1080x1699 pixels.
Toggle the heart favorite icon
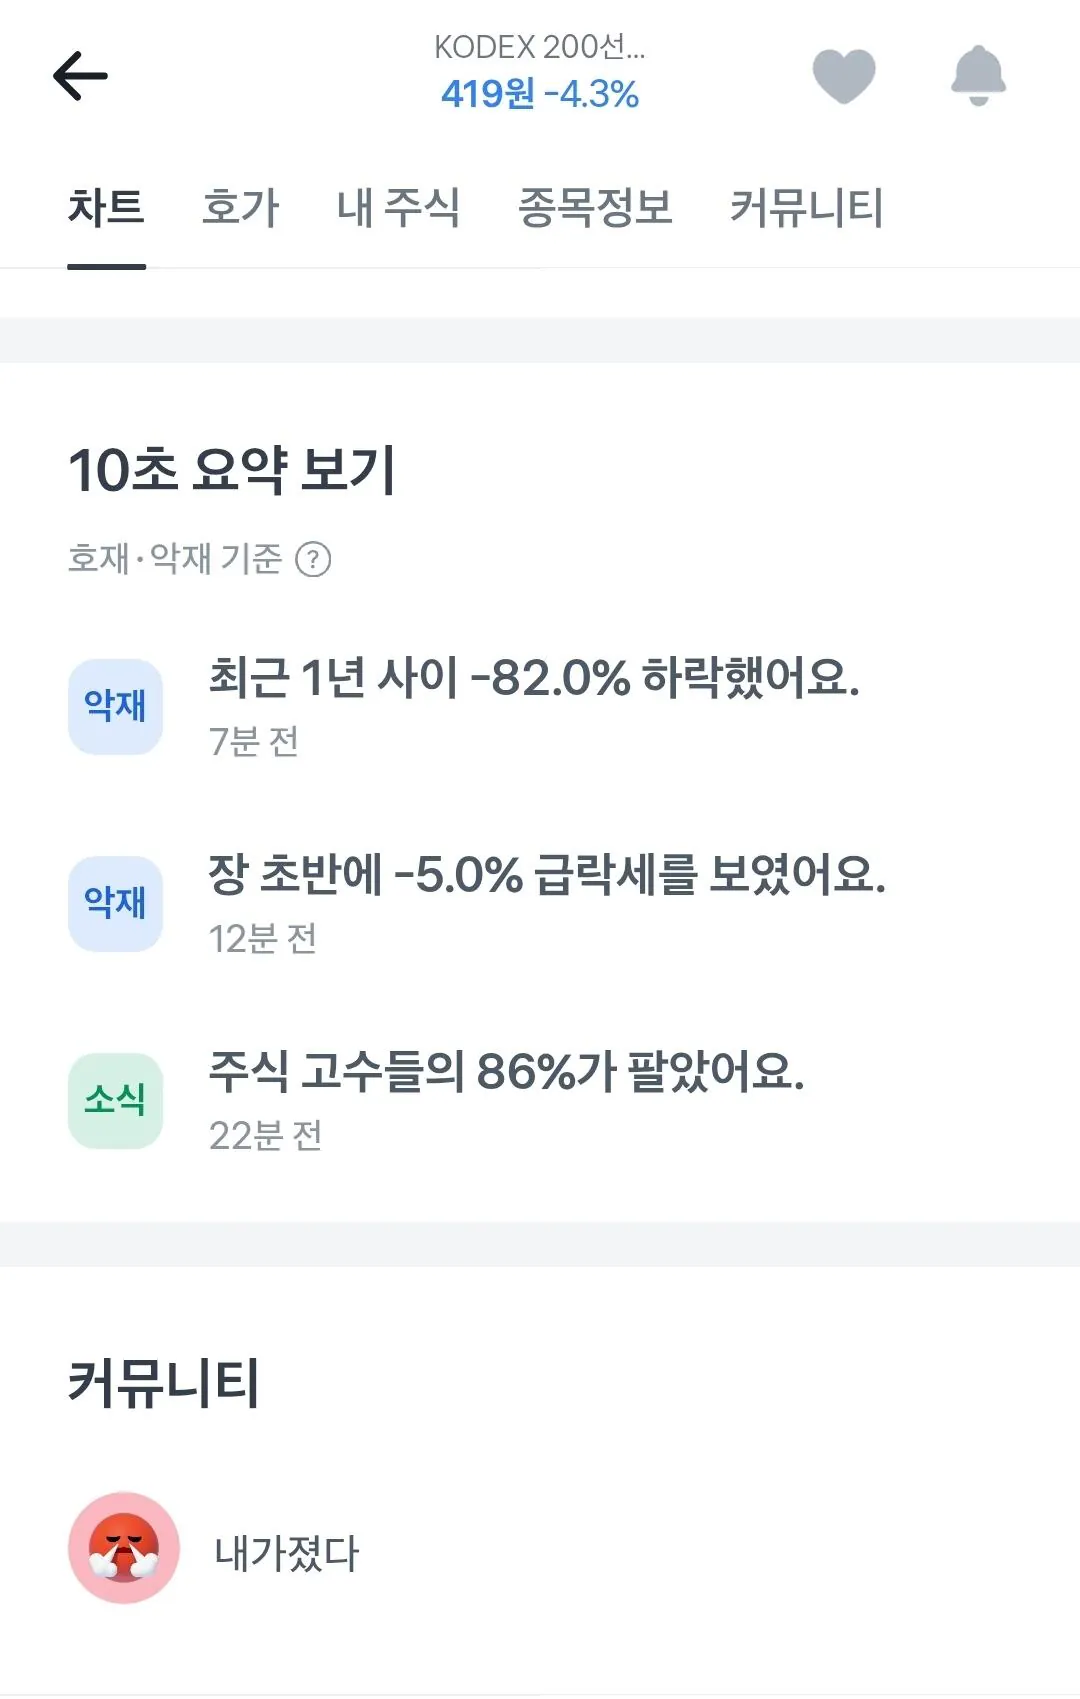(843, 76)
